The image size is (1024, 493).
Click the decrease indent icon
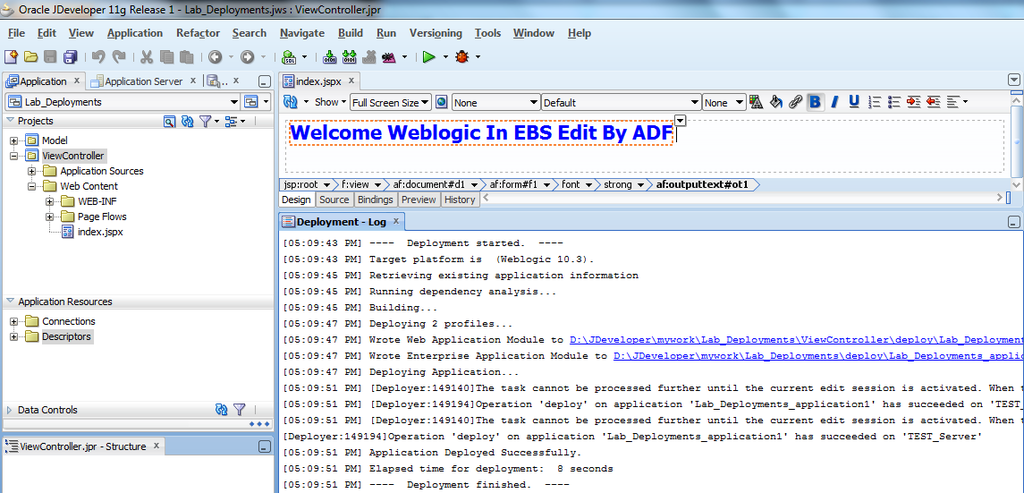pyautogui.click(x=933, y=102)
